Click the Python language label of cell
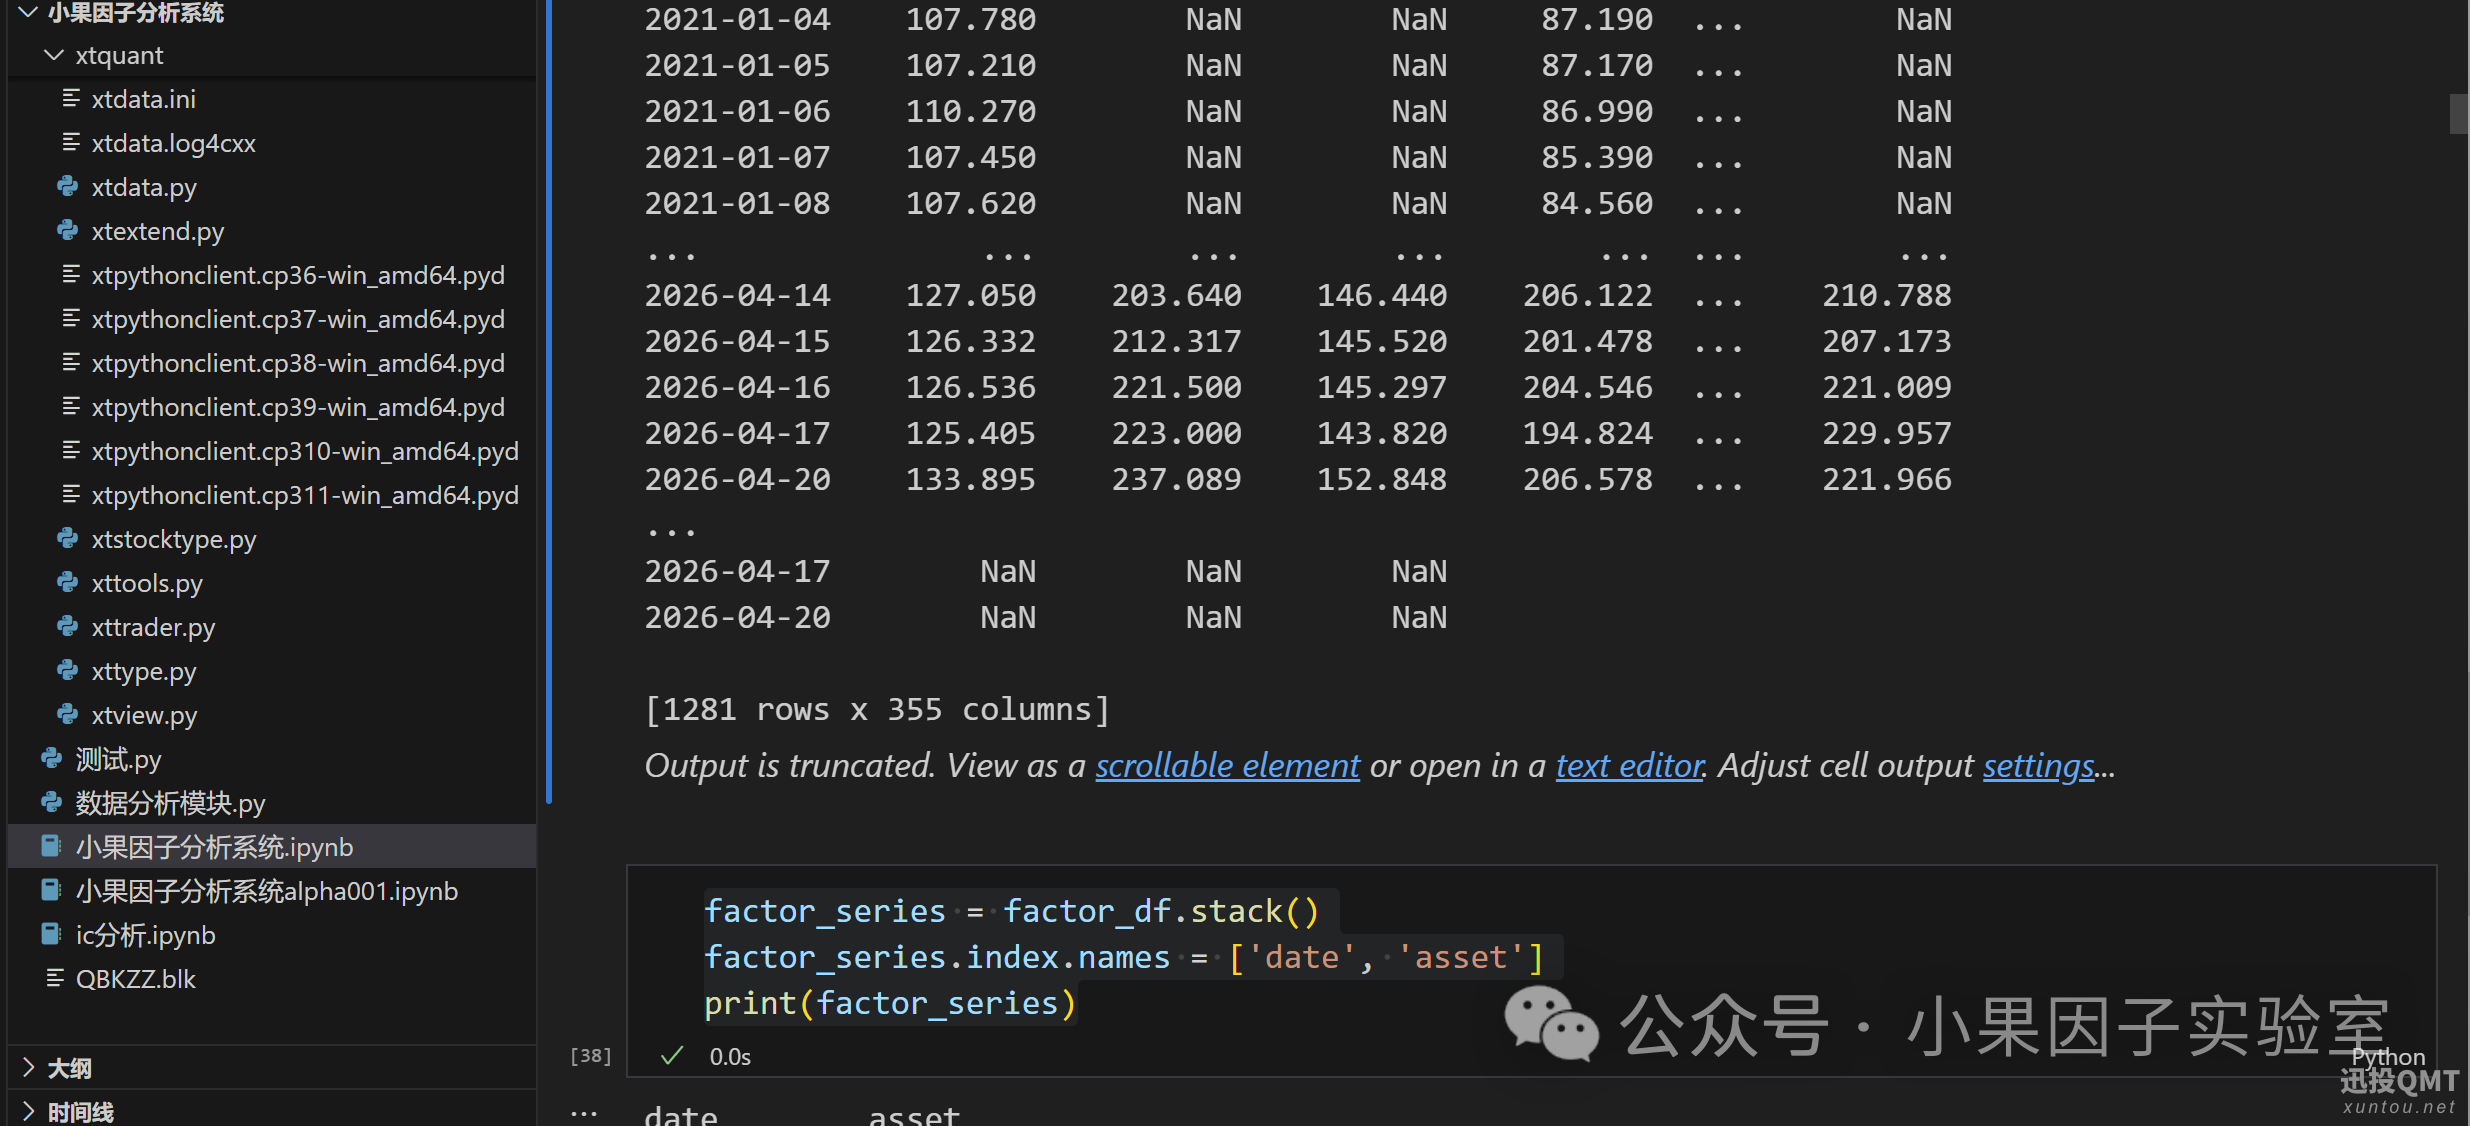This screenshot has height=1126, width=2470. pyautogui.click(x=2388, y=1057)
